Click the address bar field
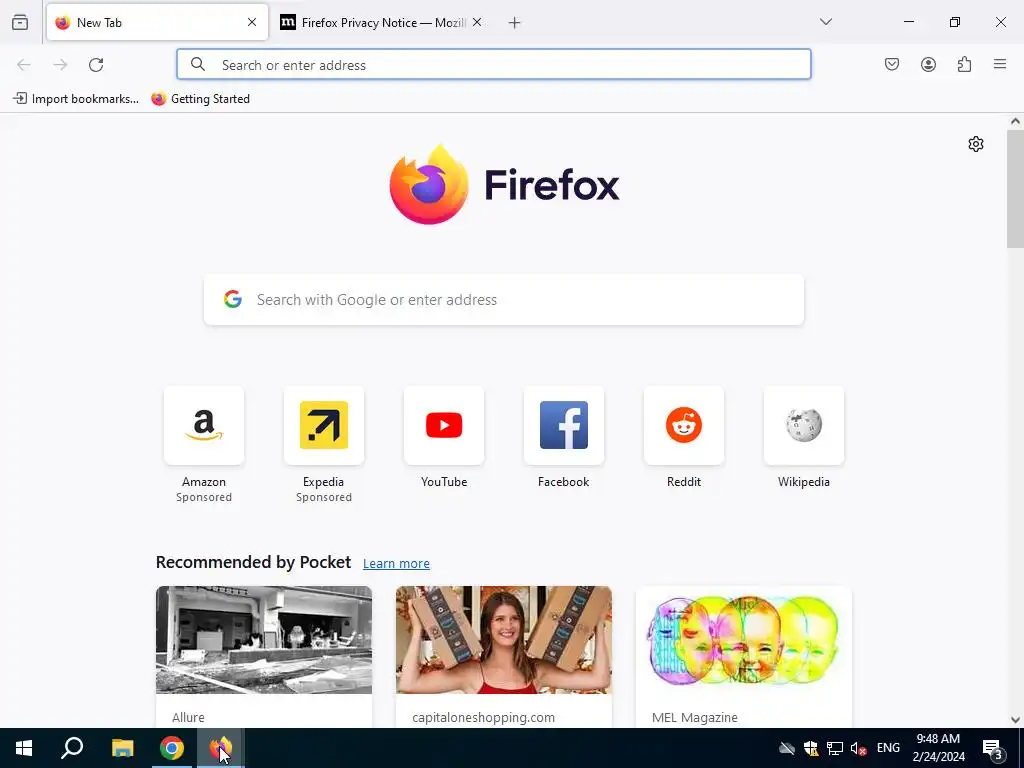Viewport: 1024px width, 768px height. click(x=494, y=65)
